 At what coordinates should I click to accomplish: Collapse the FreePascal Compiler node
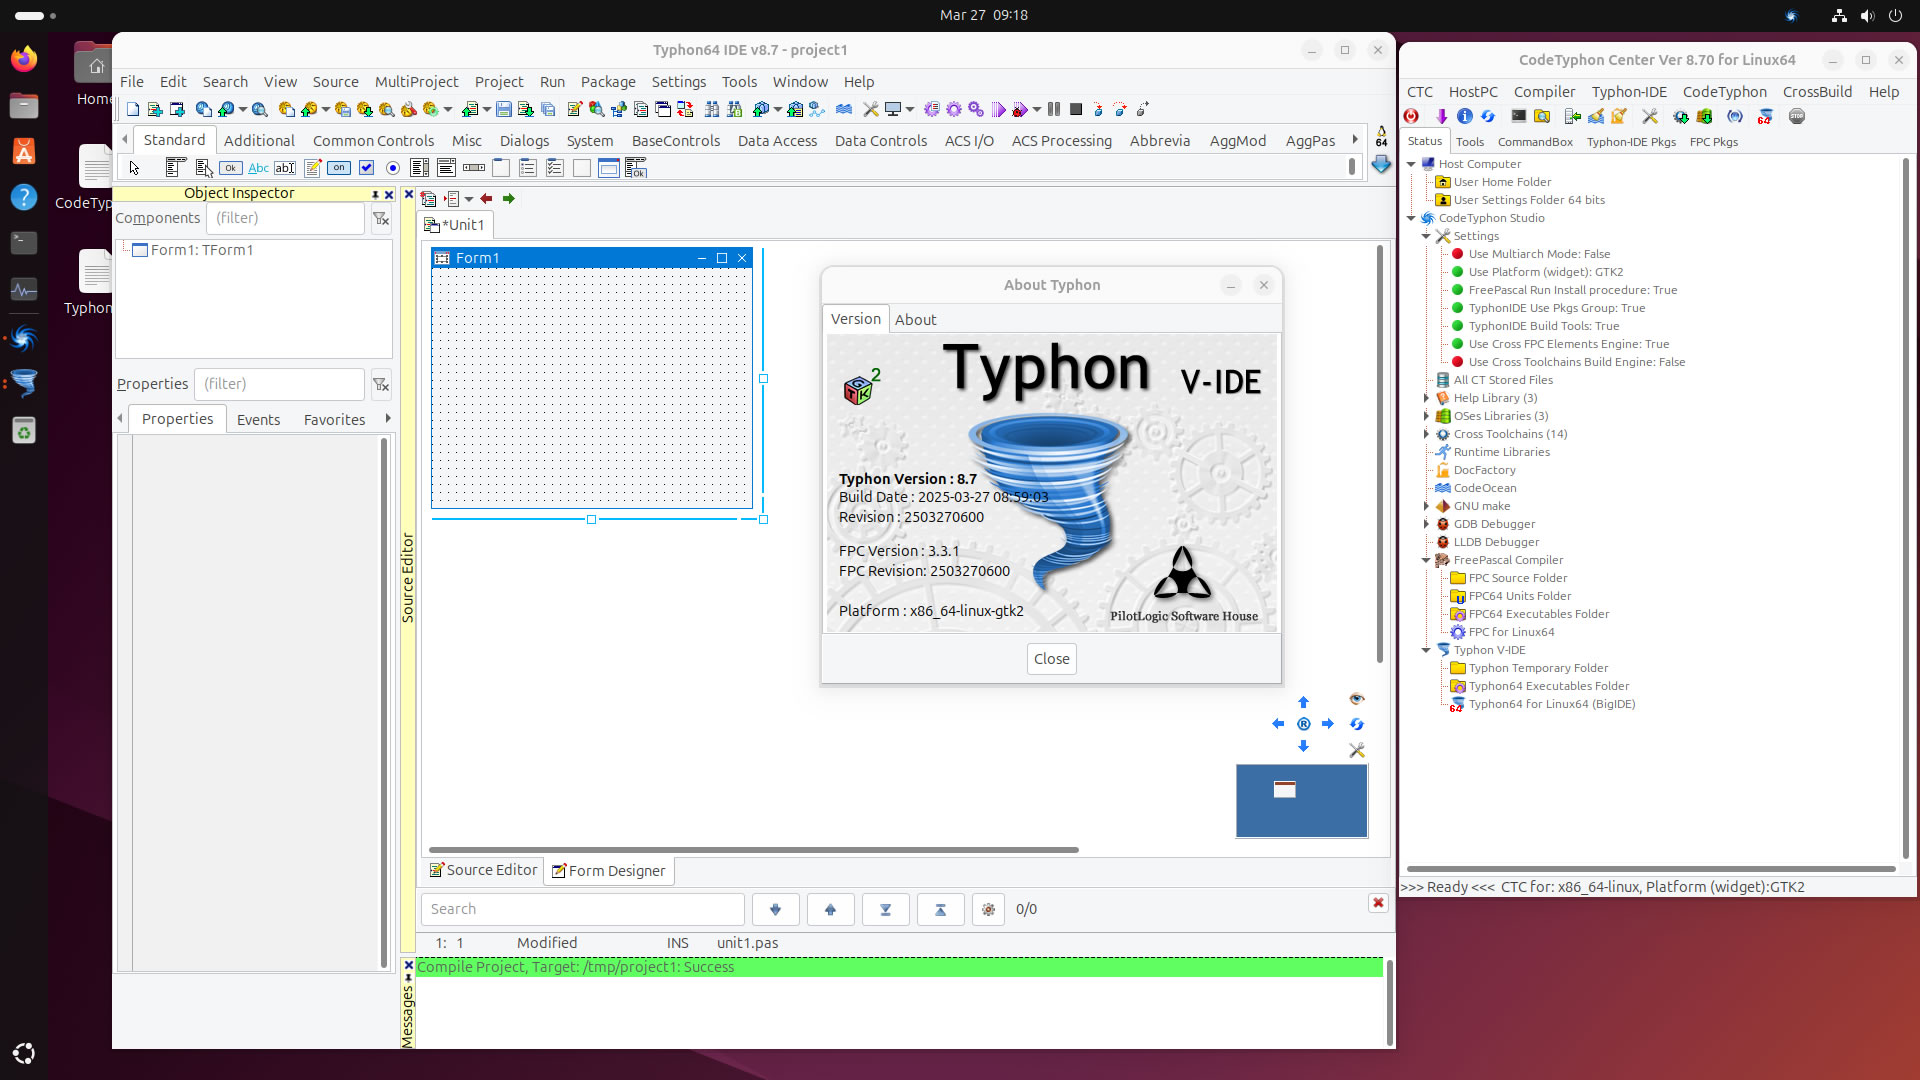(x=1426, y=560)
